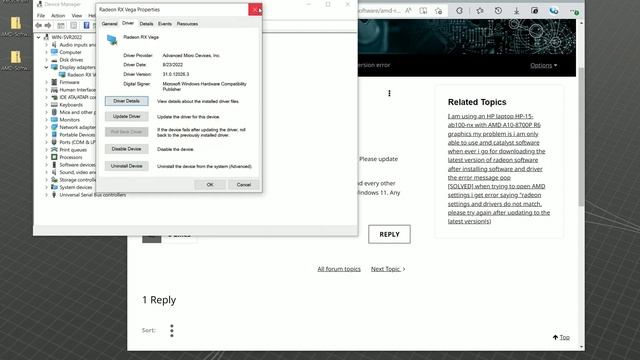Viewport: 640px width, 360px height.
Task: Click the read aloud icon in Edge address bar
Action: [x=408, y=11]
